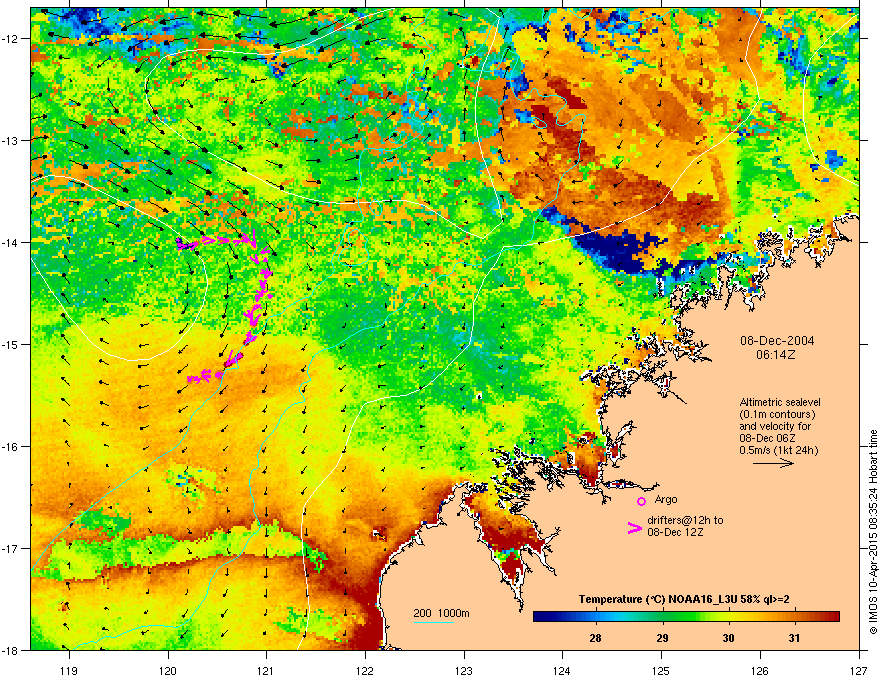
Task: Click the 31 tick label on the color bar
Action: [x=794, y=638]
